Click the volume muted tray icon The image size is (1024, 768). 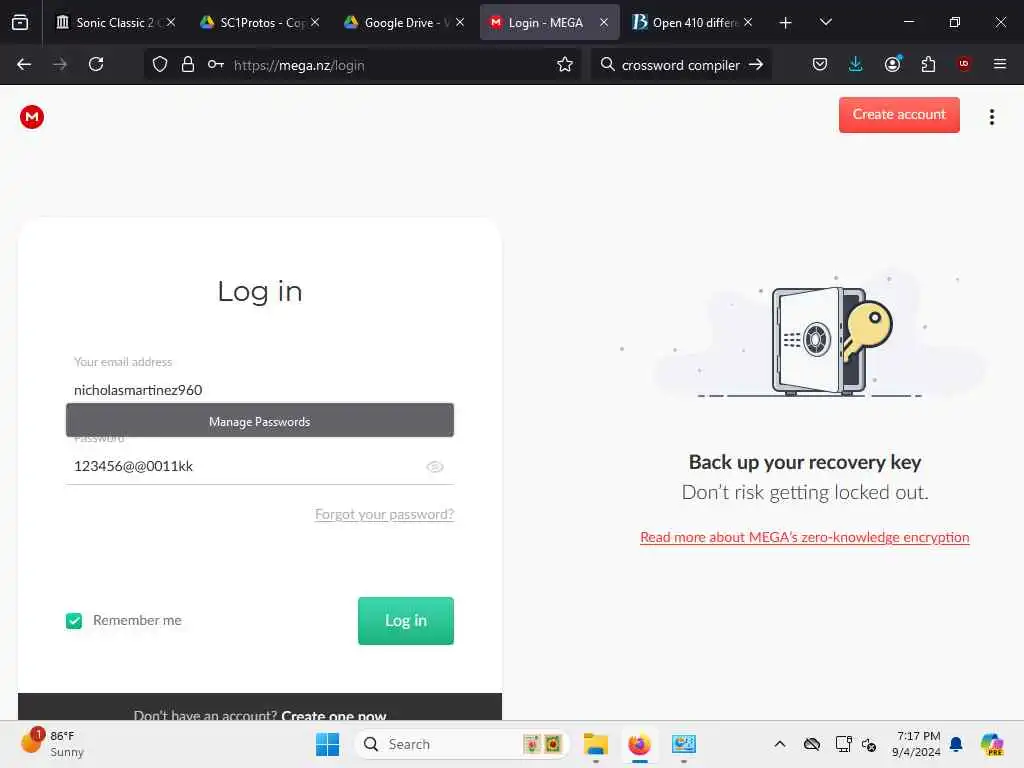click(869, 744)
